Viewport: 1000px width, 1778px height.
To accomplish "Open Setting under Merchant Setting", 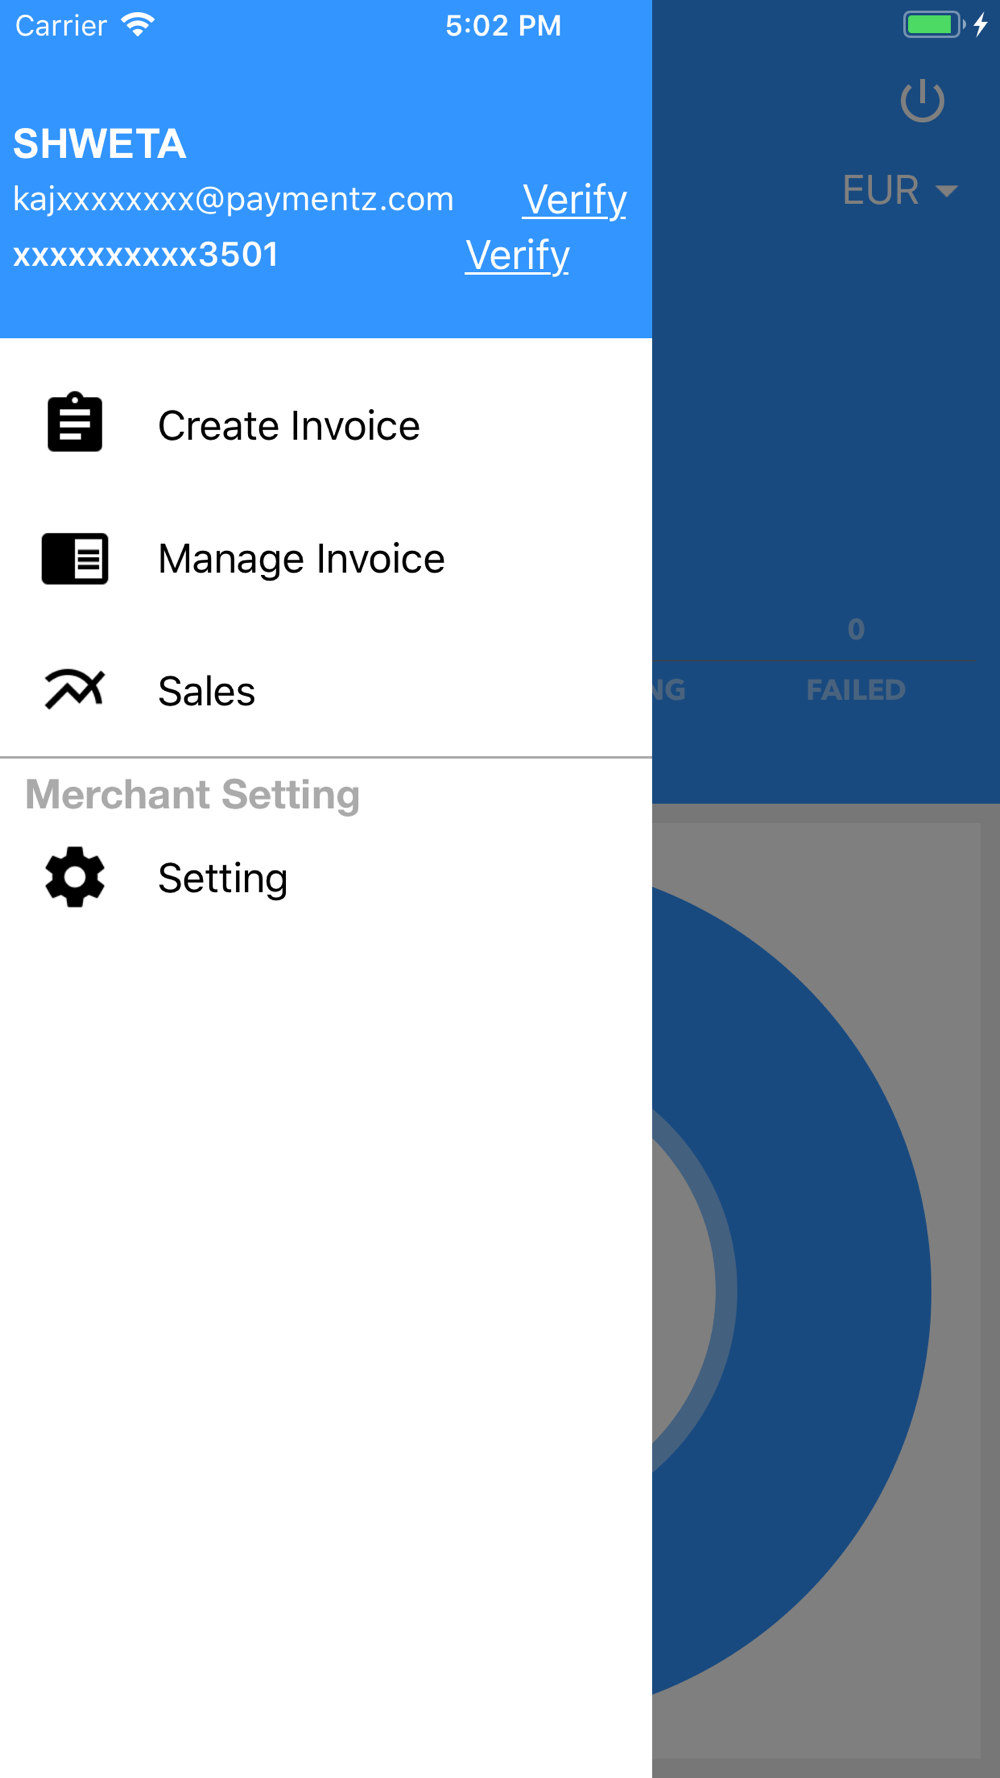I will coord(326,878).
